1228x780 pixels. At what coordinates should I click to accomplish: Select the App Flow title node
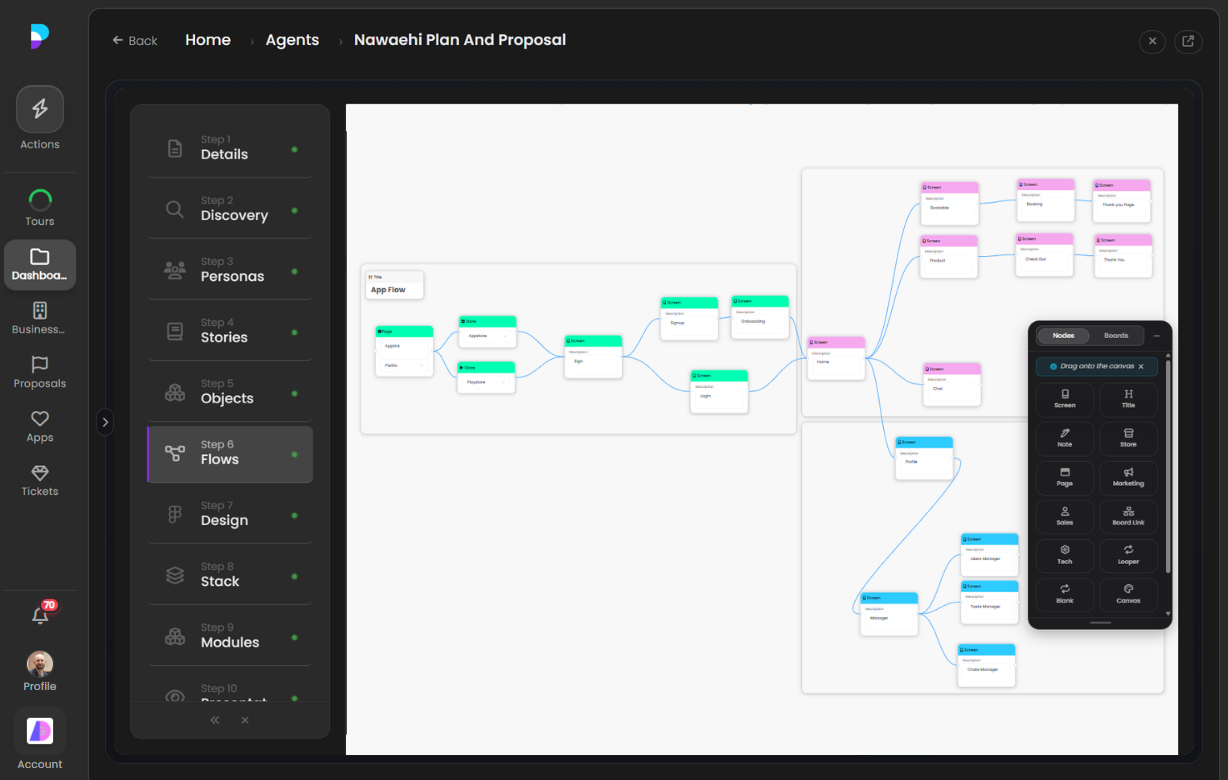click(x=394, y=285)
